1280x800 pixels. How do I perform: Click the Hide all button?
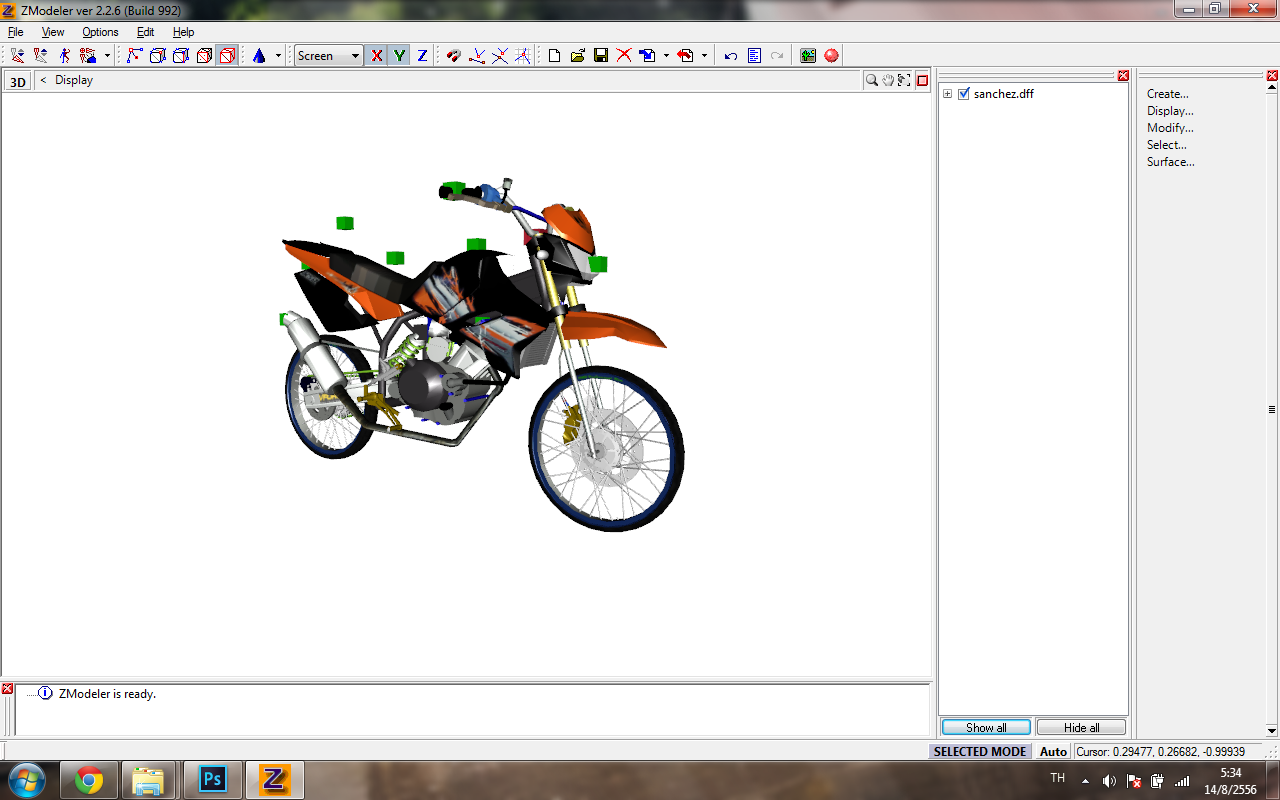click(x=1081, y=728)
